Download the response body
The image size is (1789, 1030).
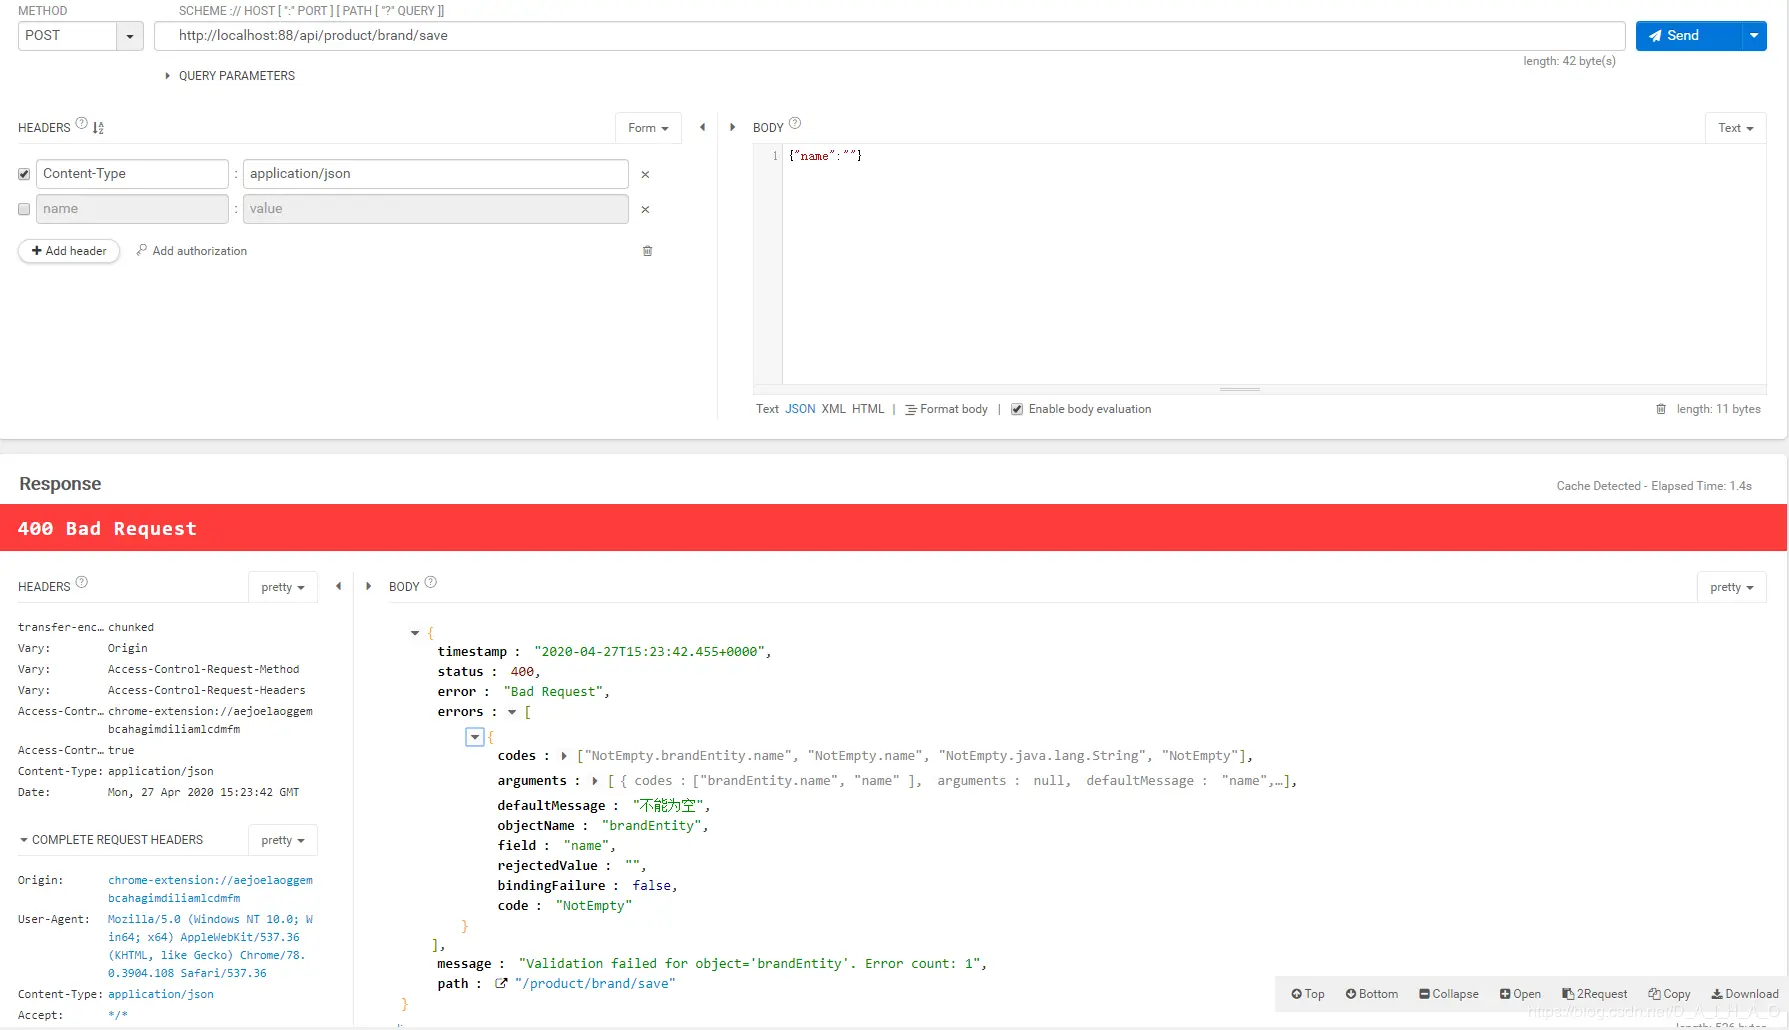(1745, 994)
